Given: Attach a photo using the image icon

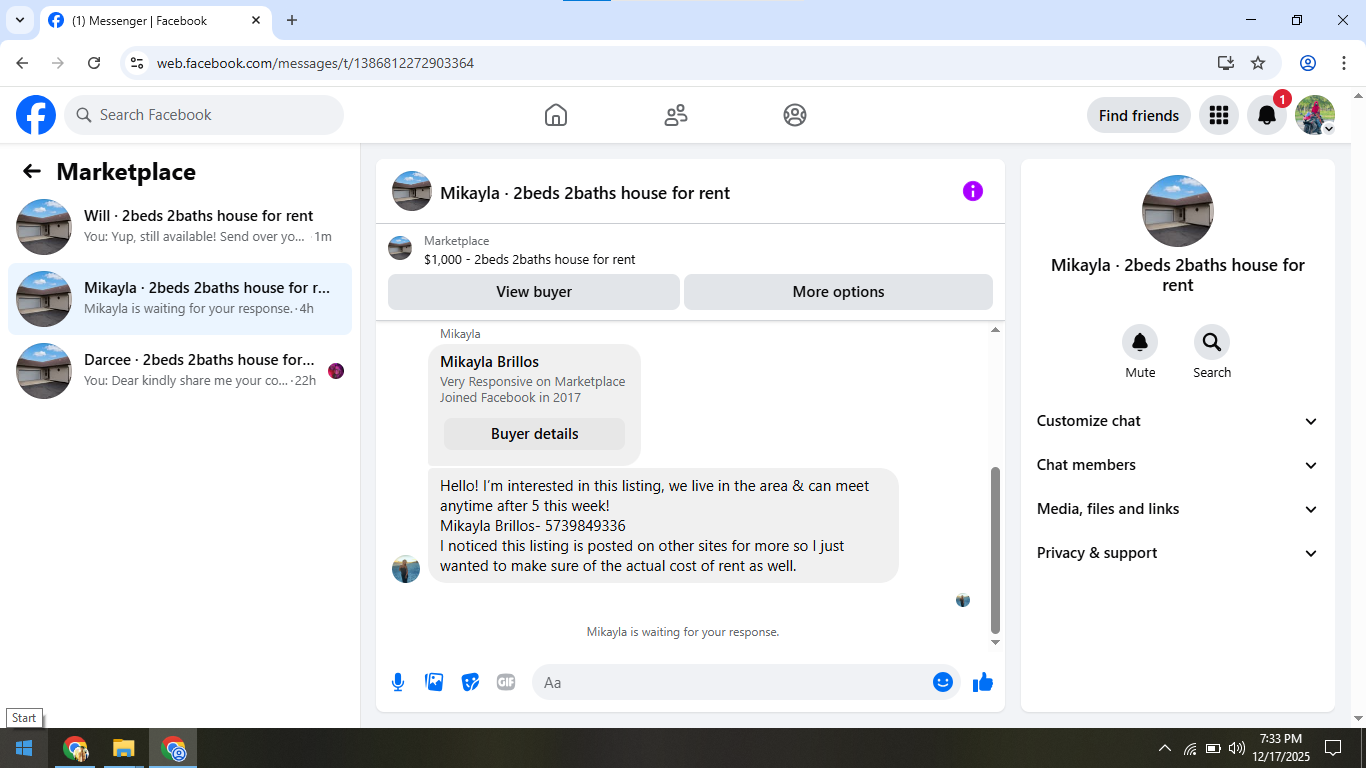Looking at the screenshot, I should (x=434, y=682).
